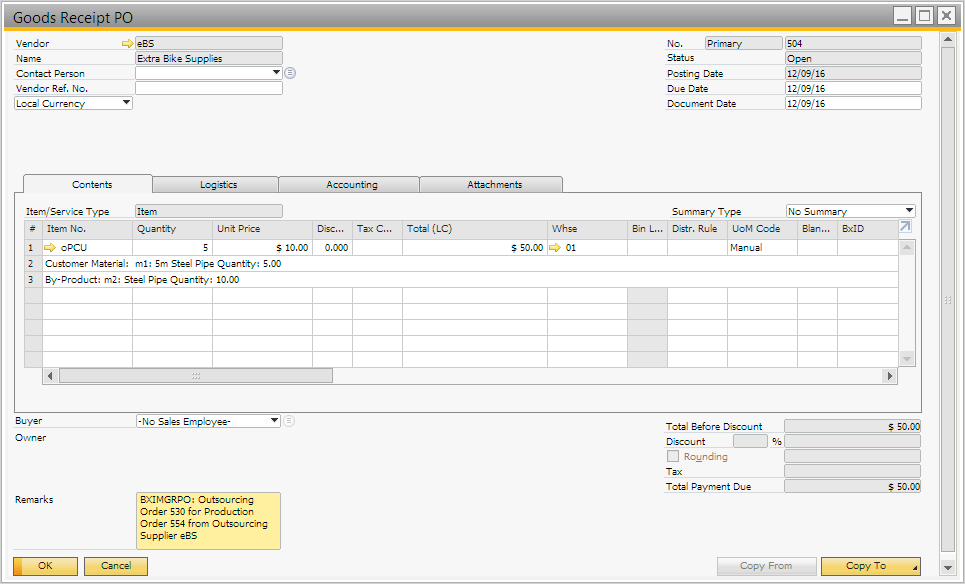Click the Vendor link arrow icon

point(127,44)
